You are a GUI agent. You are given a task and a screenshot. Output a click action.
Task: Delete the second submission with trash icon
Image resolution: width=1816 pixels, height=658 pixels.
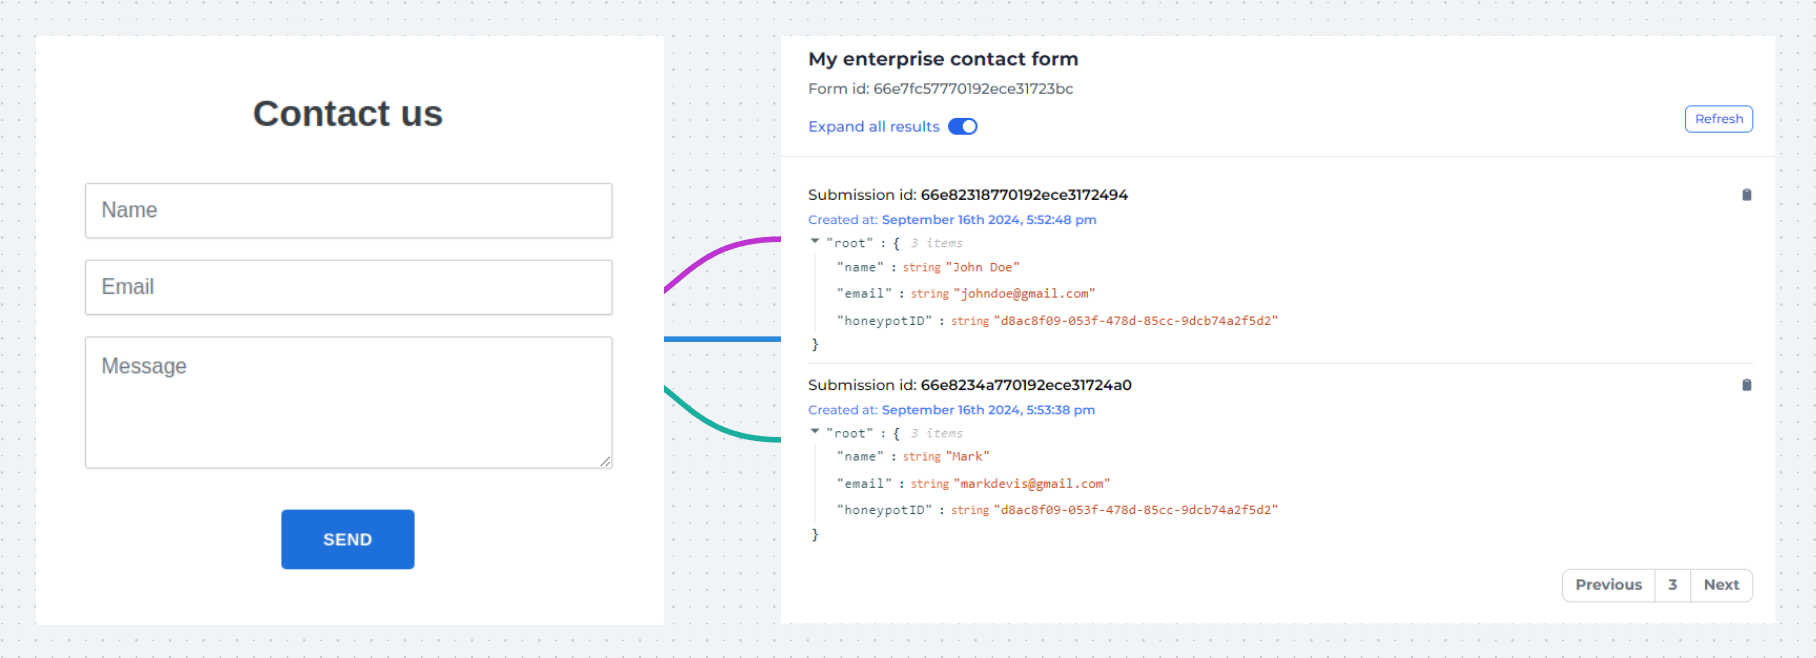1746,385
